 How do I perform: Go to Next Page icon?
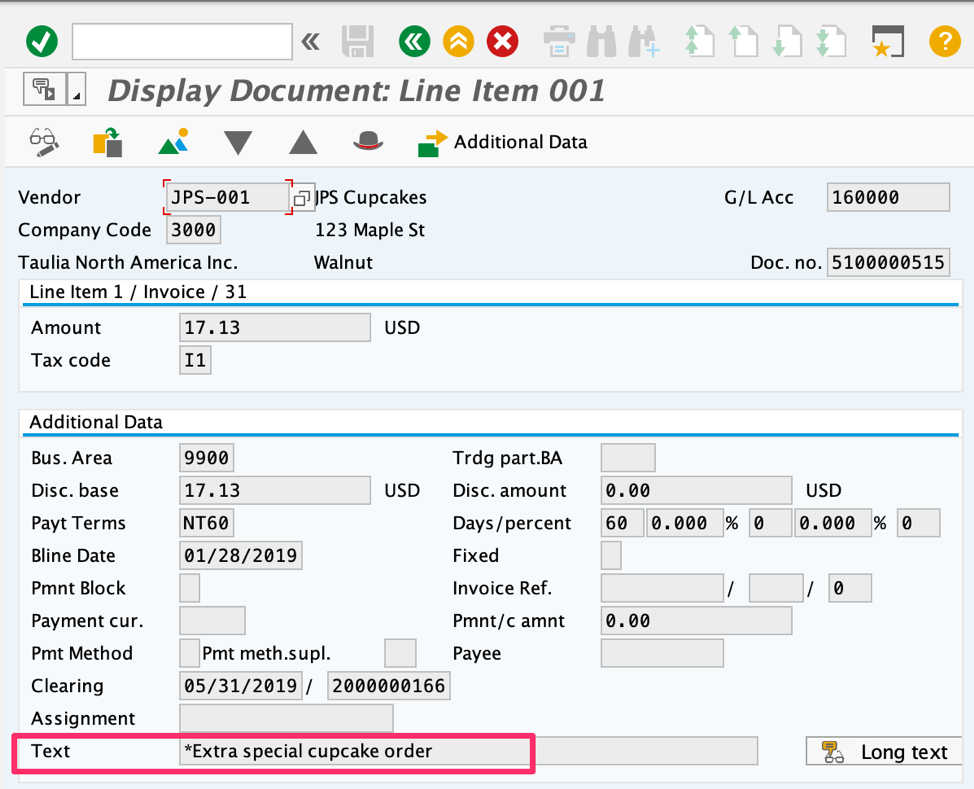[787, 42]
